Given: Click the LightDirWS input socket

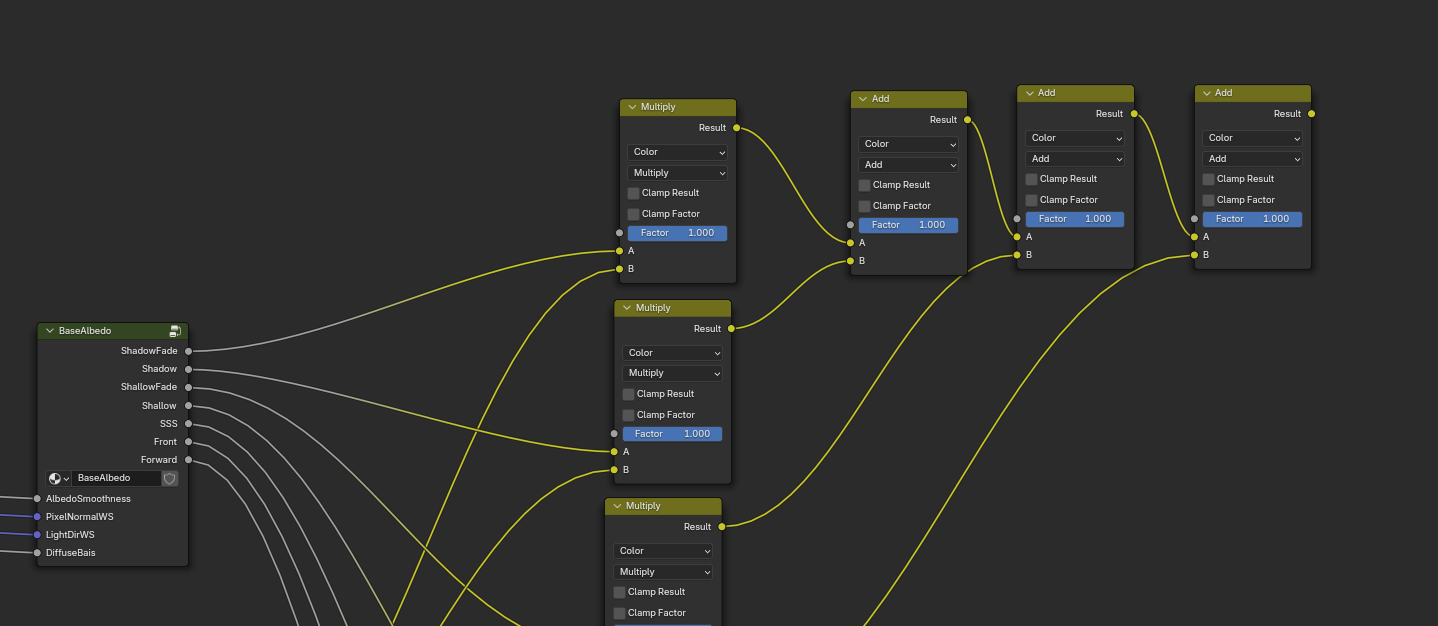Looking at the screenshot, I should 38,535.
